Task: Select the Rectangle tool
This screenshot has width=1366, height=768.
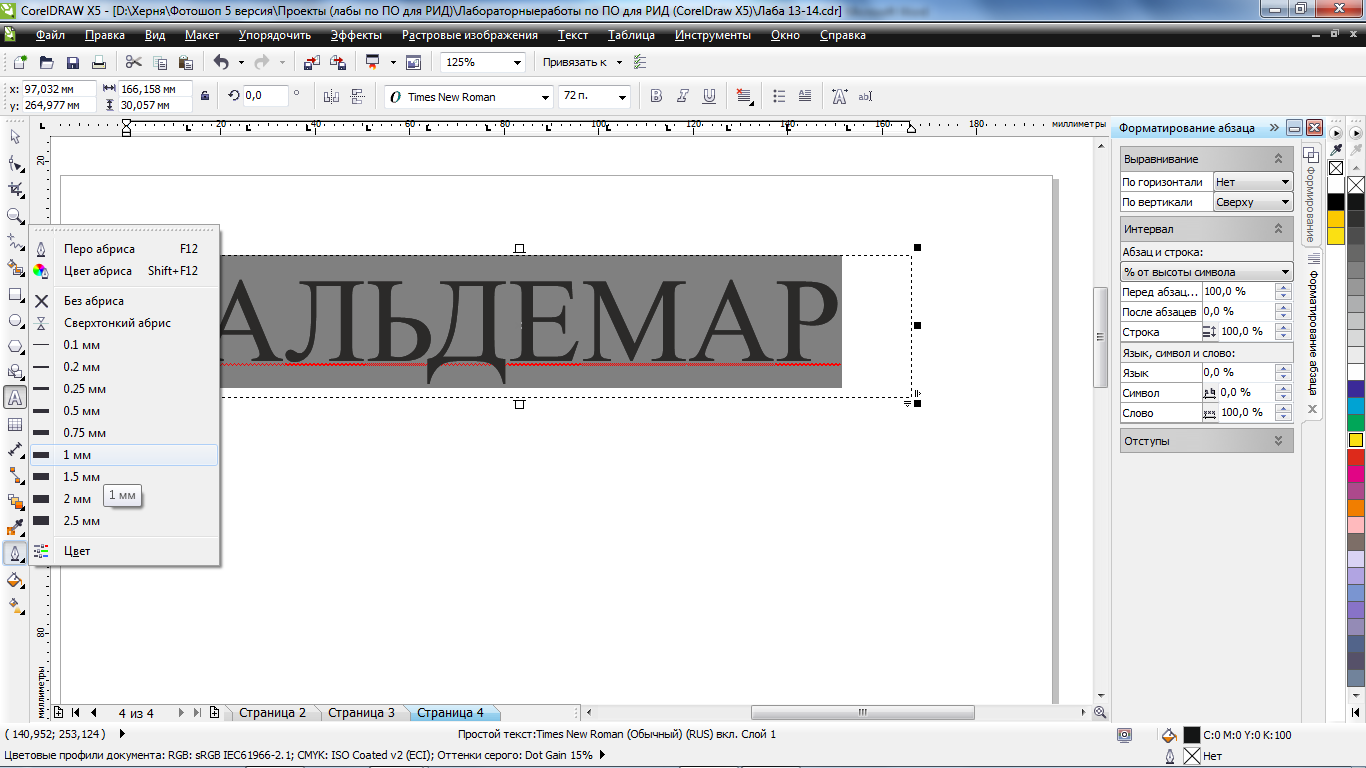Action: 15,295
